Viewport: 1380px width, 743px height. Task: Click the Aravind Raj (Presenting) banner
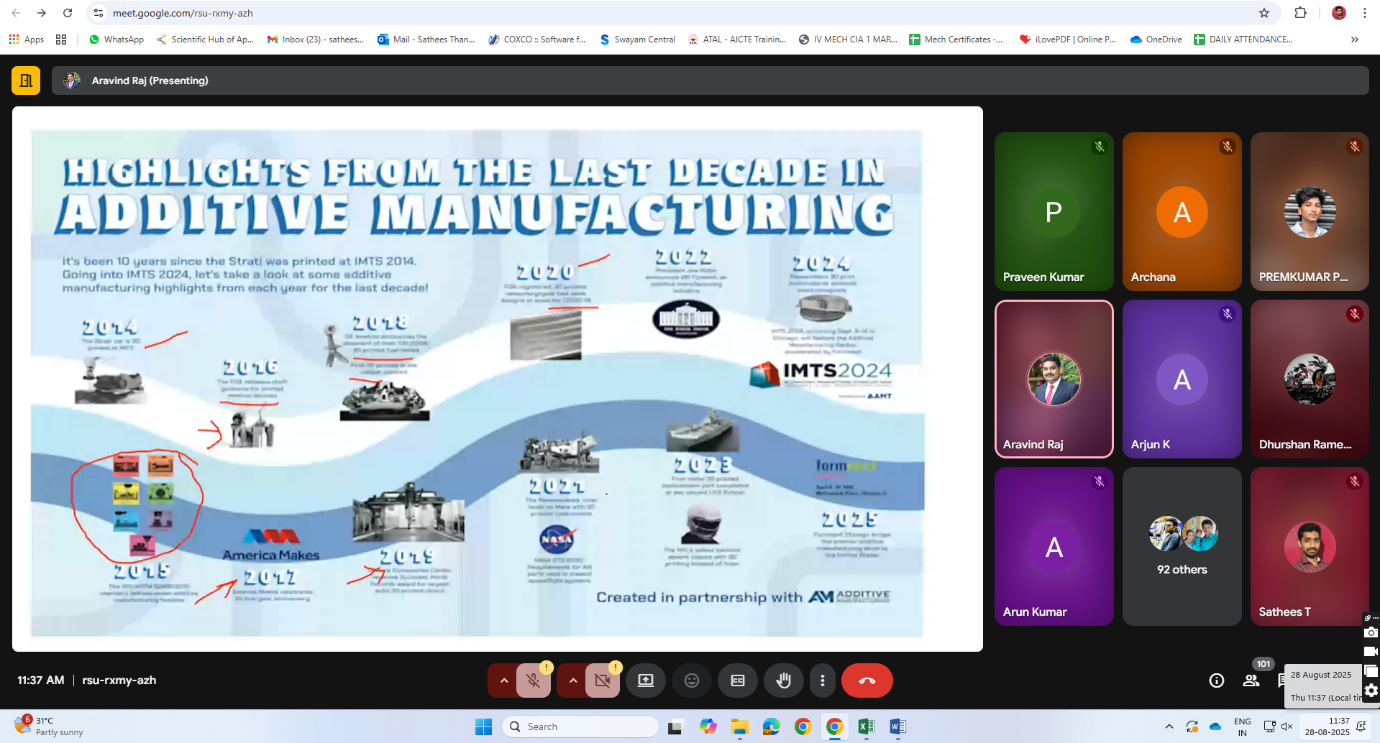pos(710,80)
